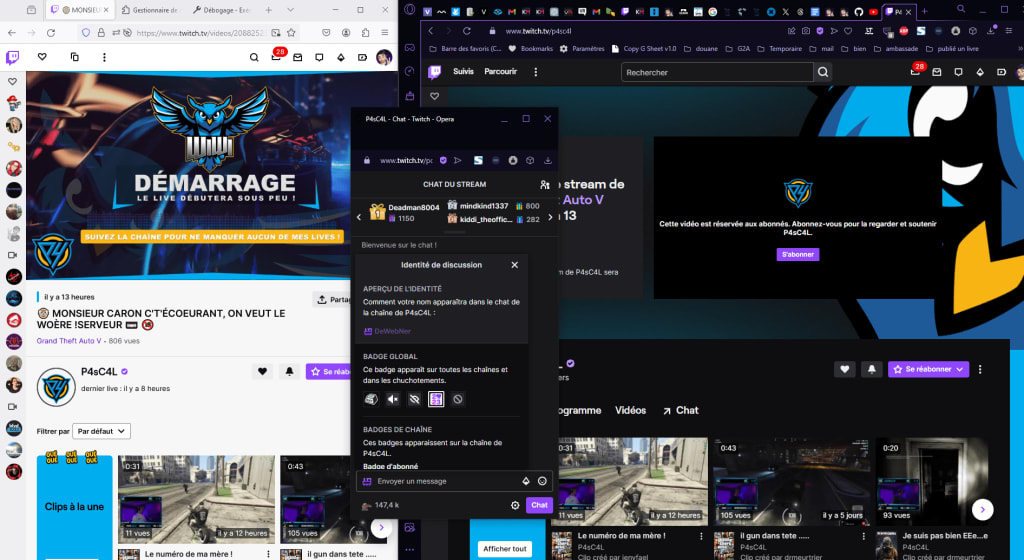
Task: Click channel points balance 147,4 k
Action: click(x=380, y=505)
